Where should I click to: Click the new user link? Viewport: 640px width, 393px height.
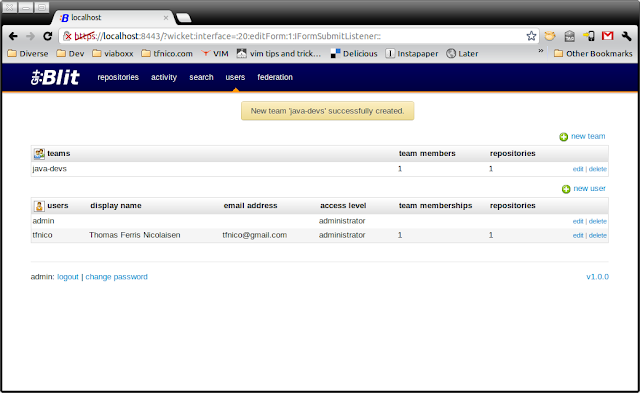pyautogui.click(x=589, y=189)
